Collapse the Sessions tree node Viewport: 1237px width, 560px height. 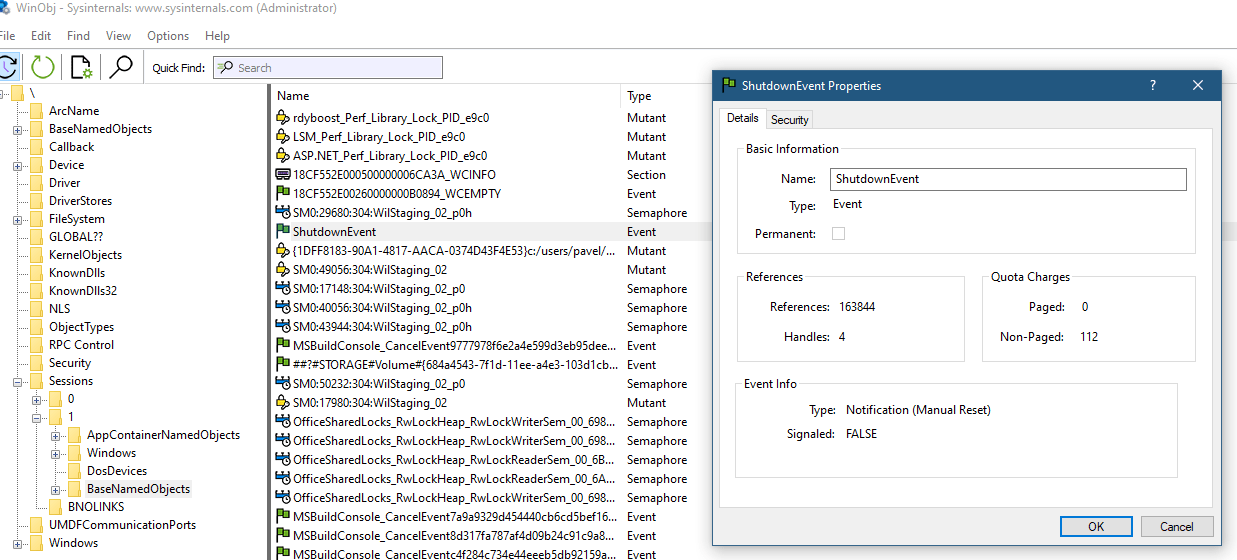pos(18,381)
